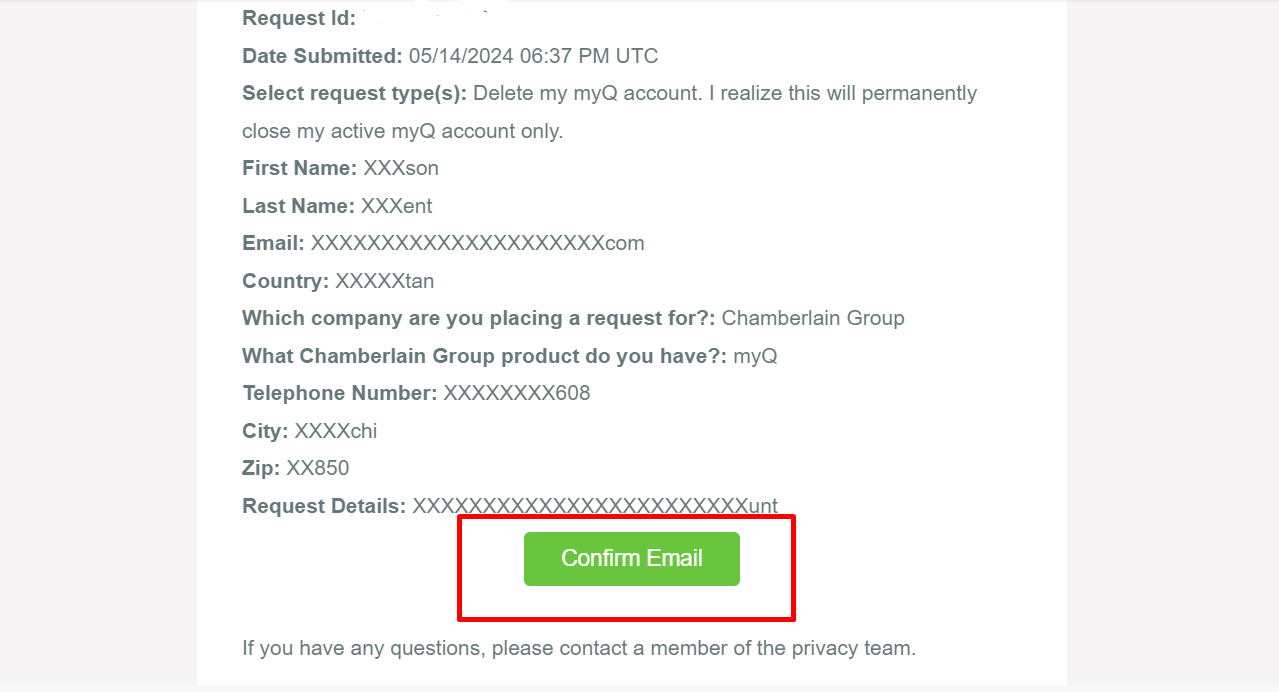Click the Email label
Viewport: 1279px width, 692px height.
(273, 243)
